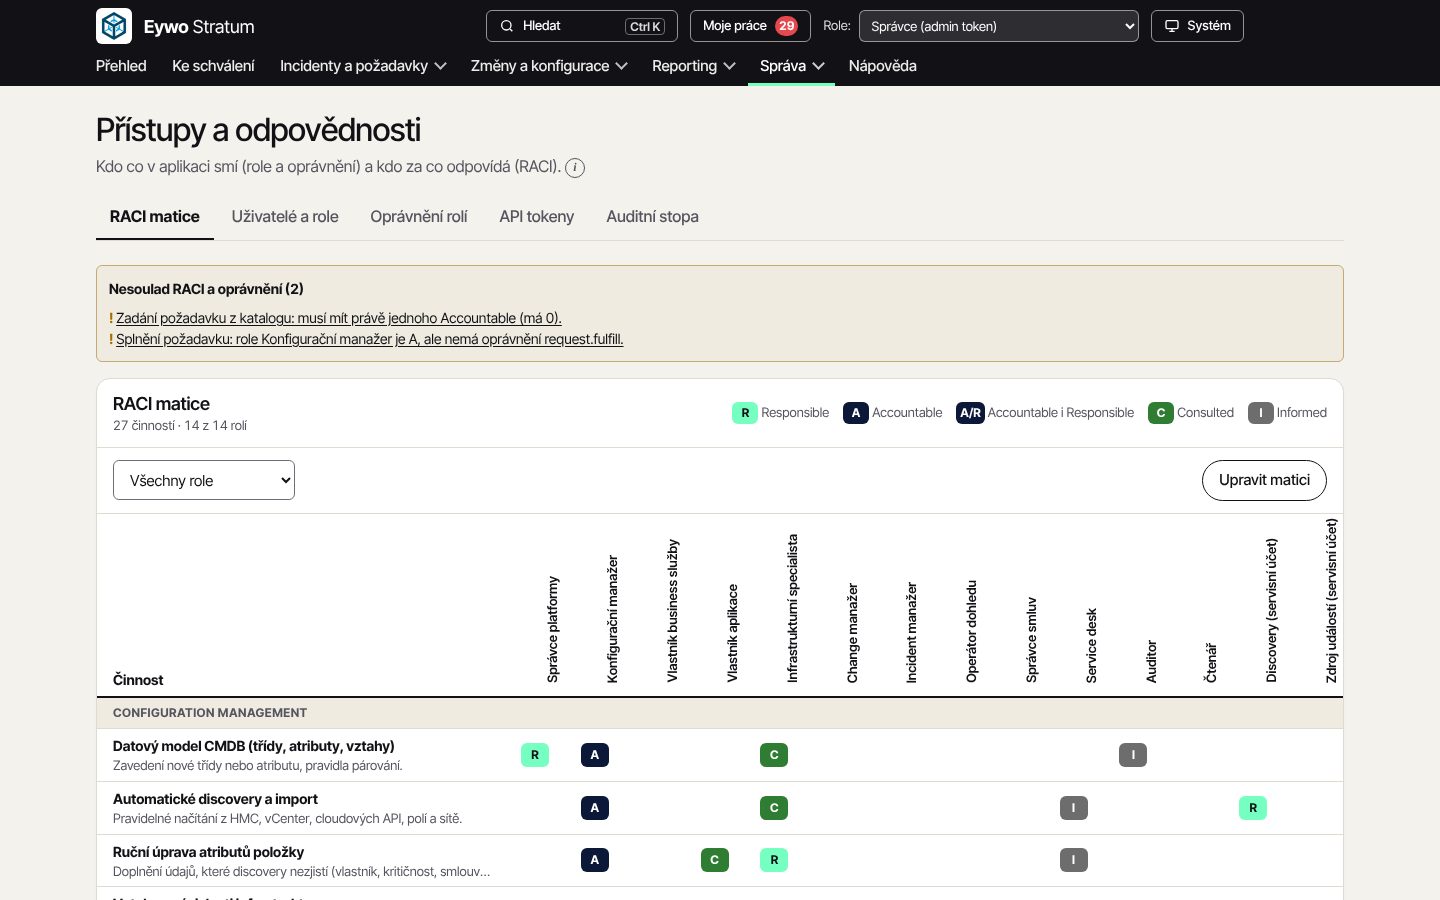Focus the Hledat search field
The image size is (1440, 900).
tap(582, 26)
